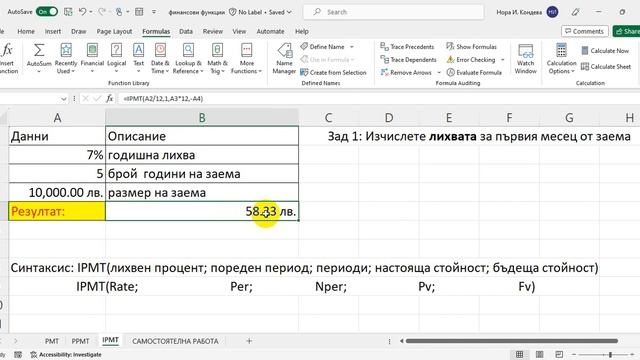This screenshot has height=360, width=640.
Task: Open the user account avatar
Action: pyautogui.click(x=552, y=12)
